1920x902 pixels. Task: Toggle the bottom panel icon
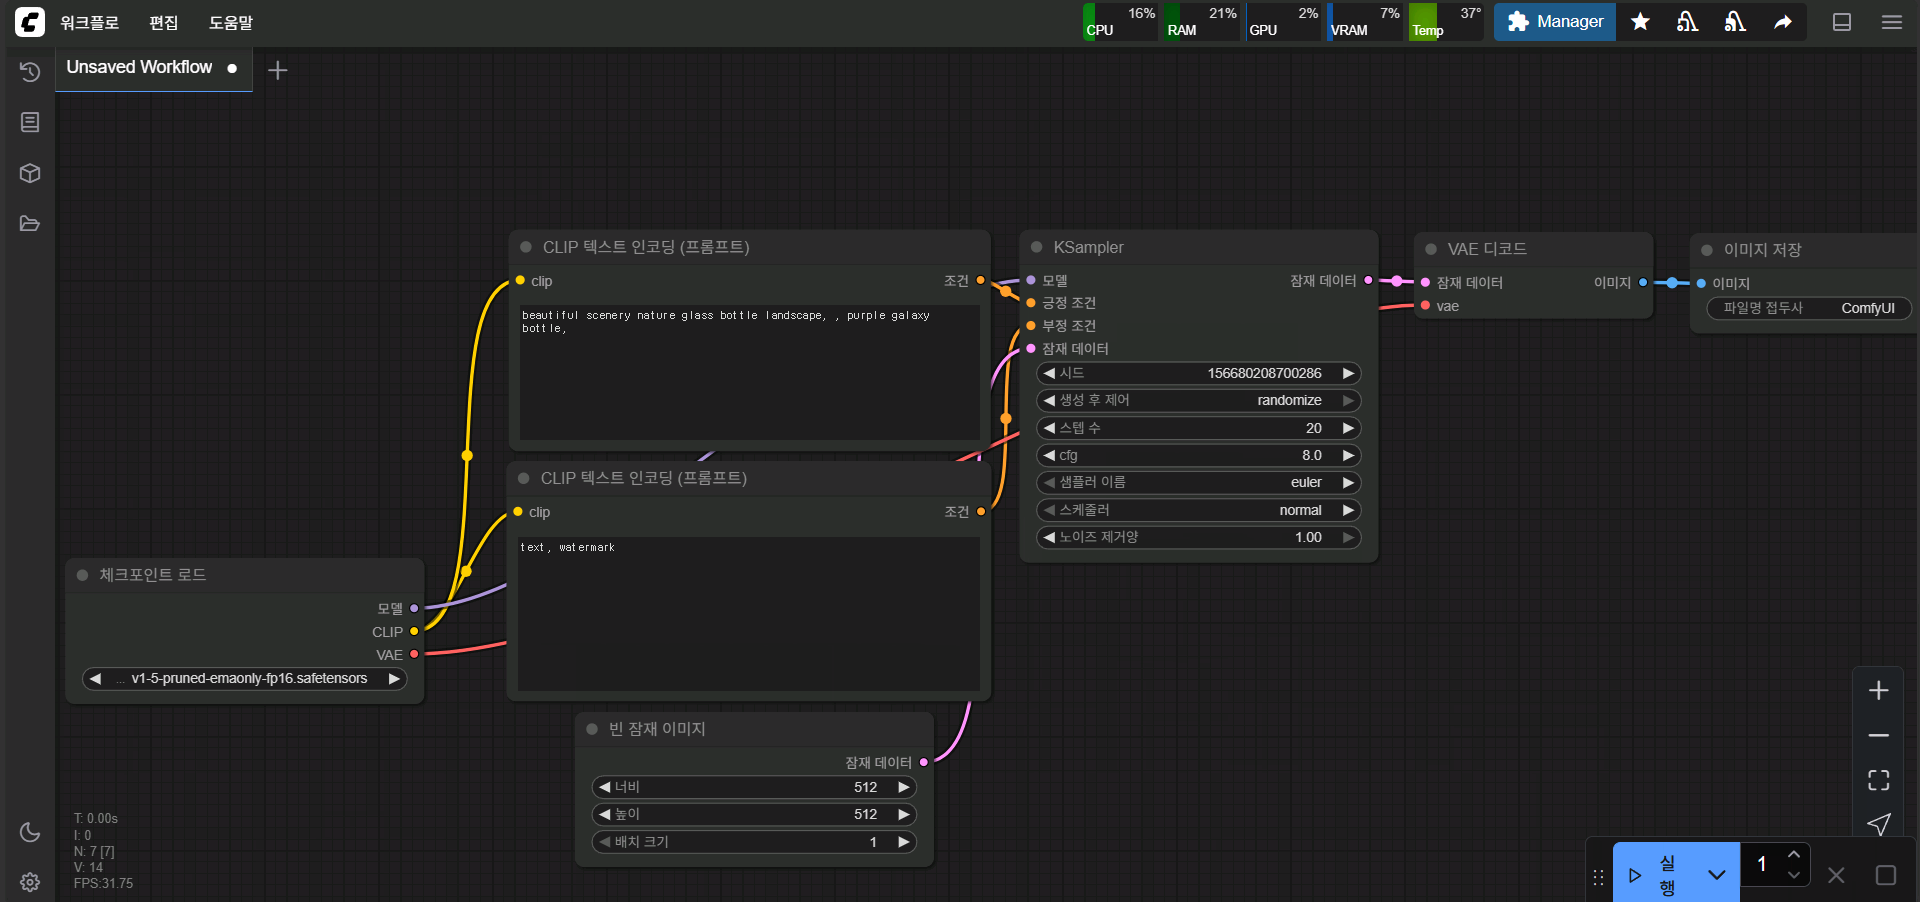tap(1842, 22)
